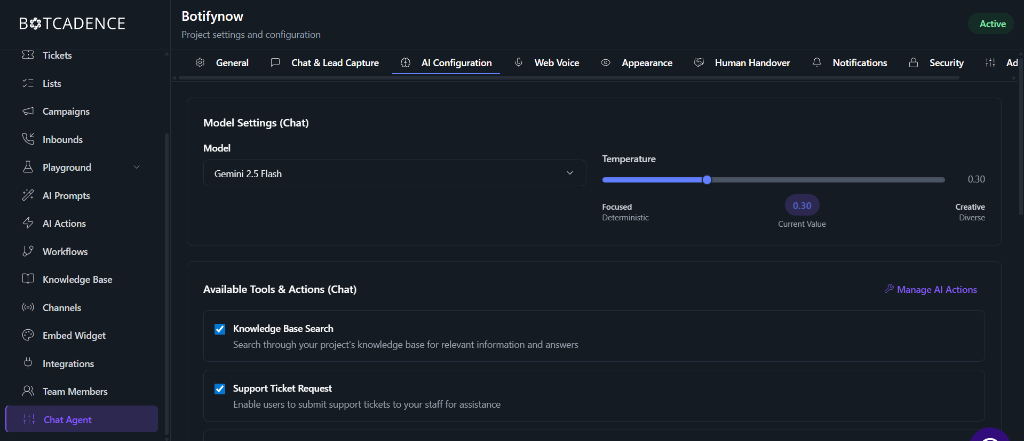Image resolution: width=1024 pixels, height=441 pixels.
Task: Open Integrations from the sidebar
Action: 82,364
